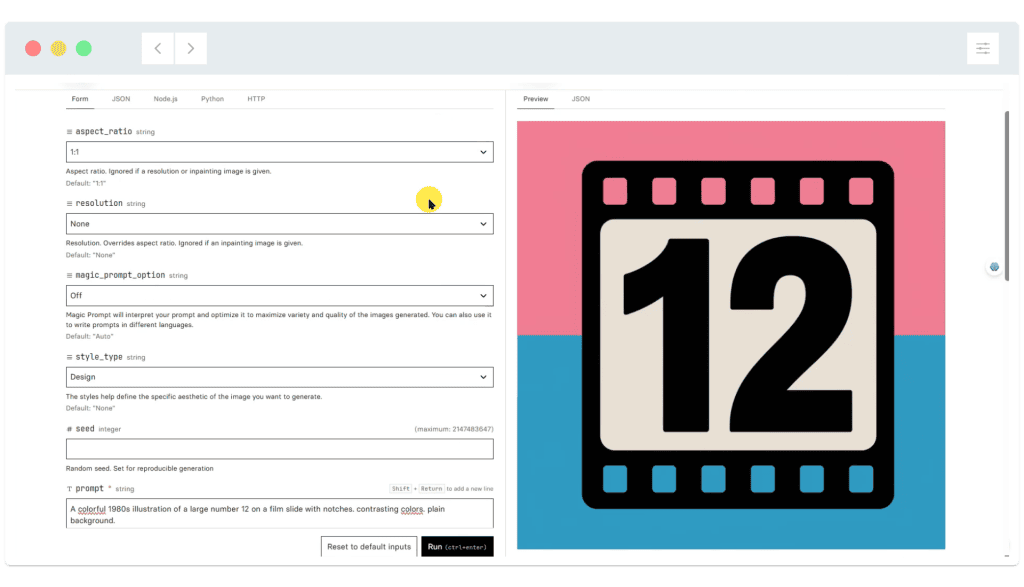This screenshot has height=587, width=1024.
Task: Click the green maximize window button
Action: [84, 48]
